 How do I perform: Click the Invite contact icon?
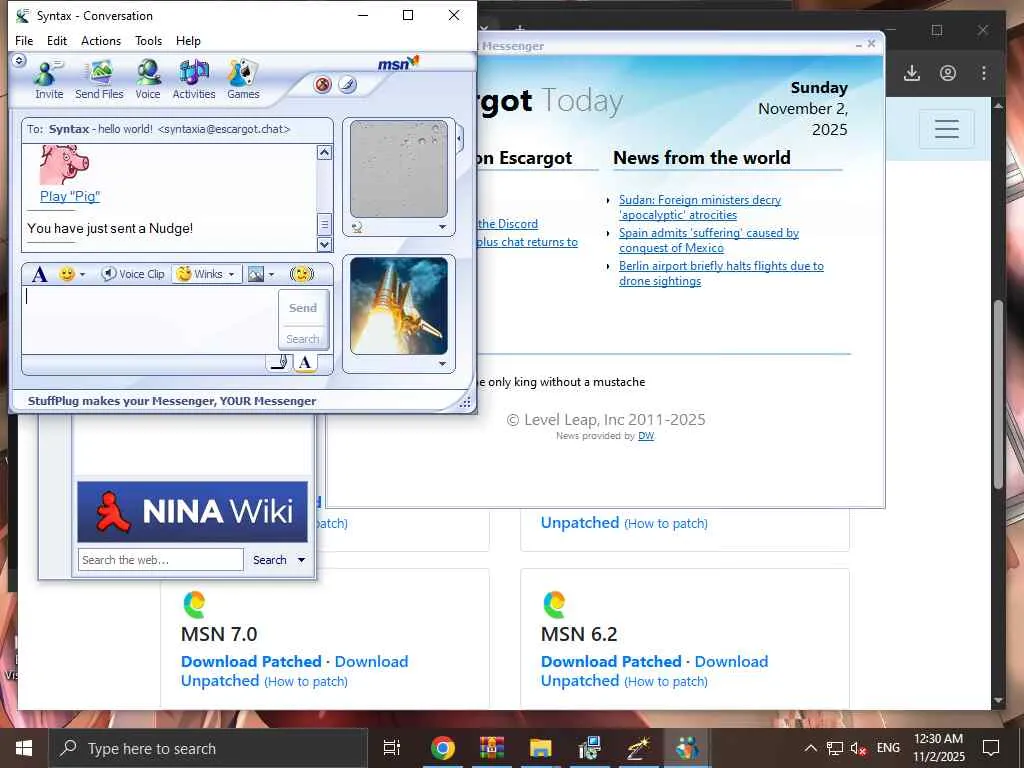49,80
